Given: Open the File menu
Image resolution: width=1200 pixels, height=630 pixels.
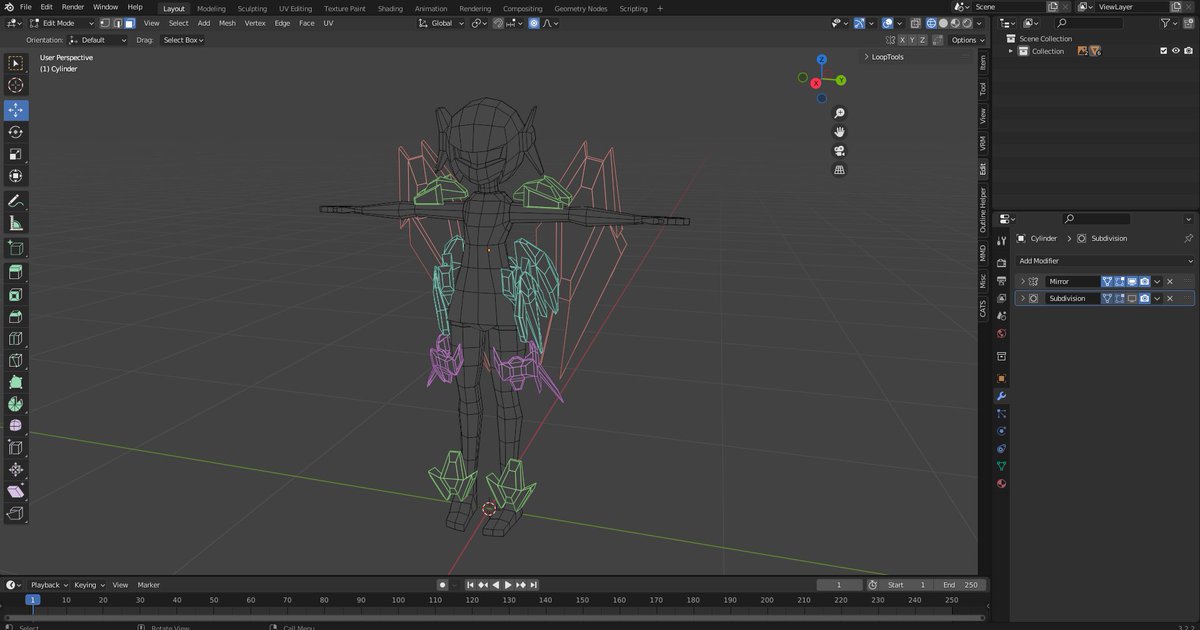Looking at the screenshot, I should (26, 7).
